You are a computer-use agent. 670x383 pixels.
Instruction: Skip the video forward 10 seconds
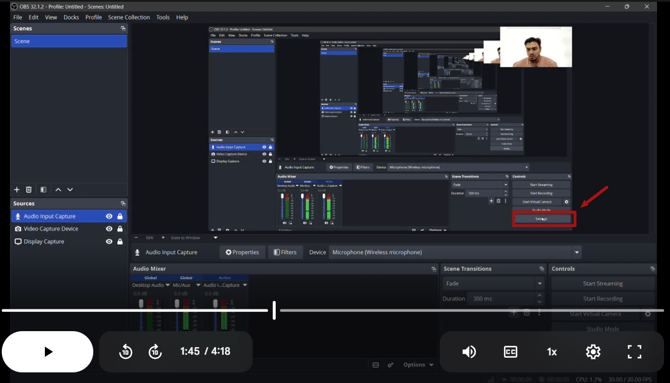pyautogui.click(x=155, y=352)
